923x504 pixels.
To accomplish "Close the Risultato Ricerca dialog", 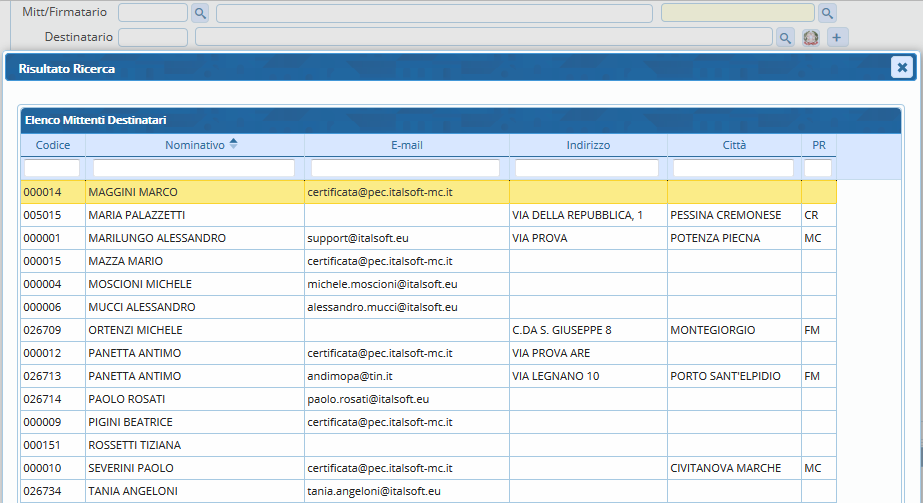I will click(x=901, y=68).
